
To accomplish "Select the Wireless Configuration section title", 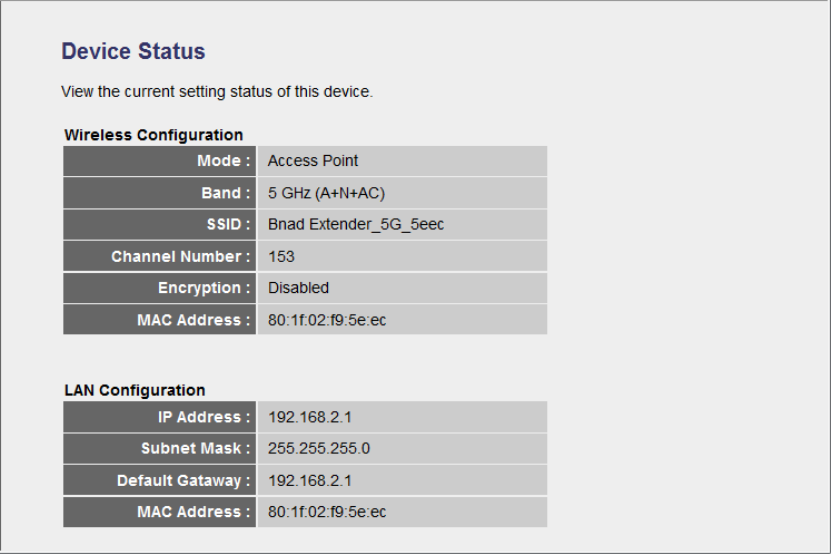I will 153,135.
